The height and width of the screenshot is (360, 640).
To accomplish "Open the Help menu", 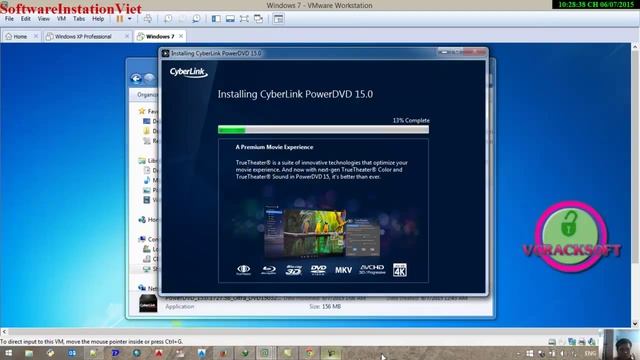I will pyautogui.click(x=98, y=19).
